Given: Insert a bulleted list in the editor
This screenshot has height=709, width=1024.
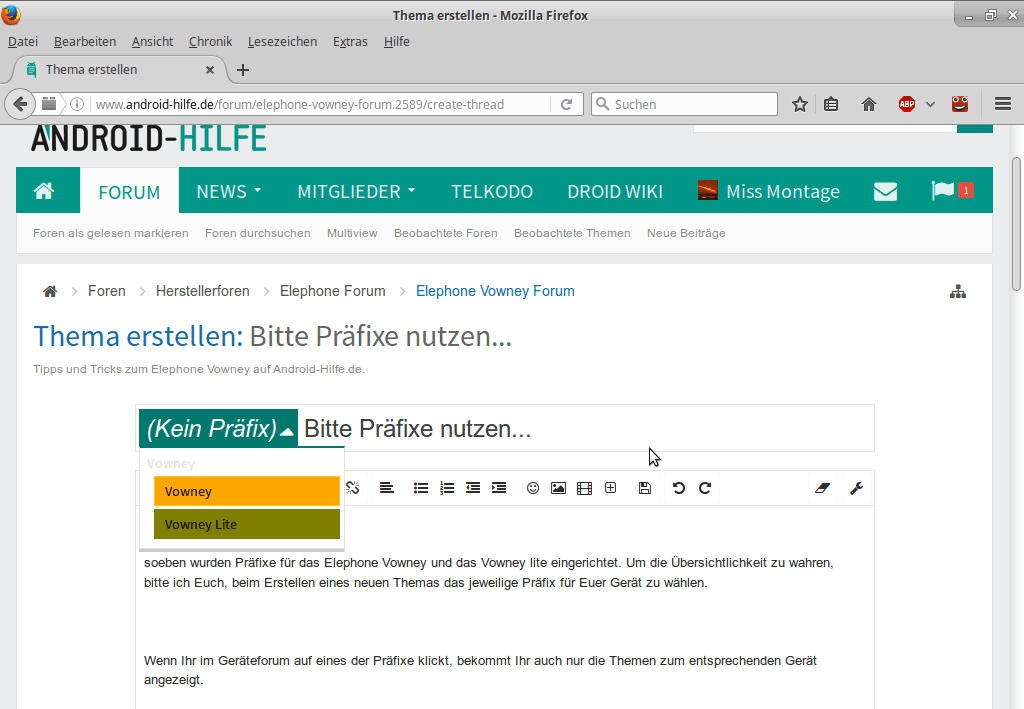Looking at the screenshot, I should click(421, 488).
